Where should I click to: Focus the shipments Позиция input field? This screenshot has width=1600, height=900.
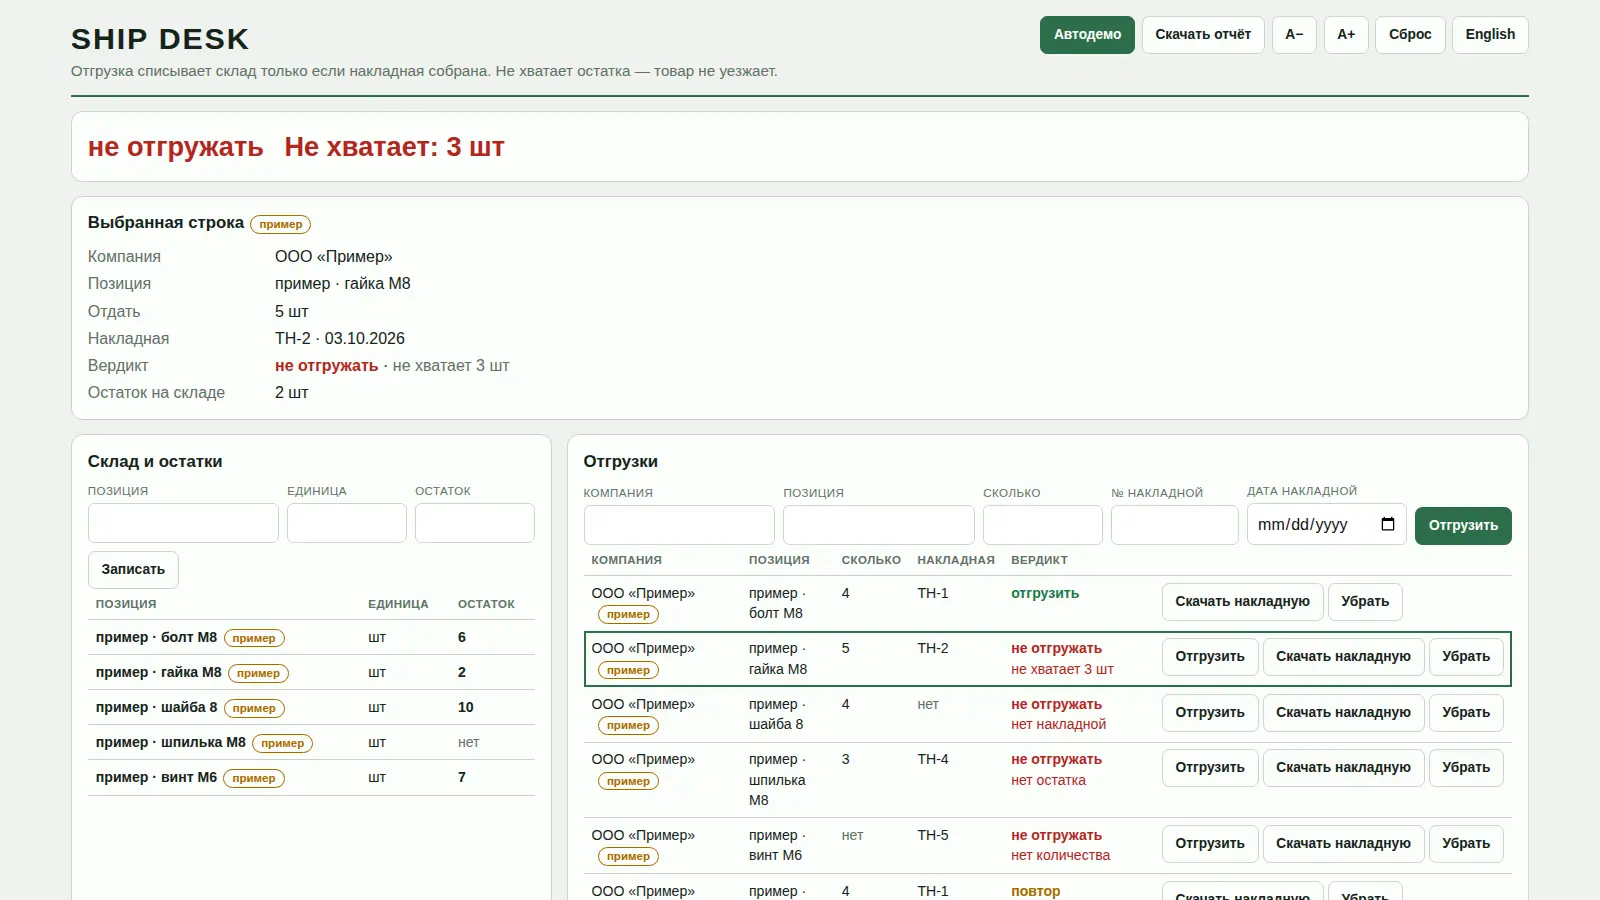879,525
